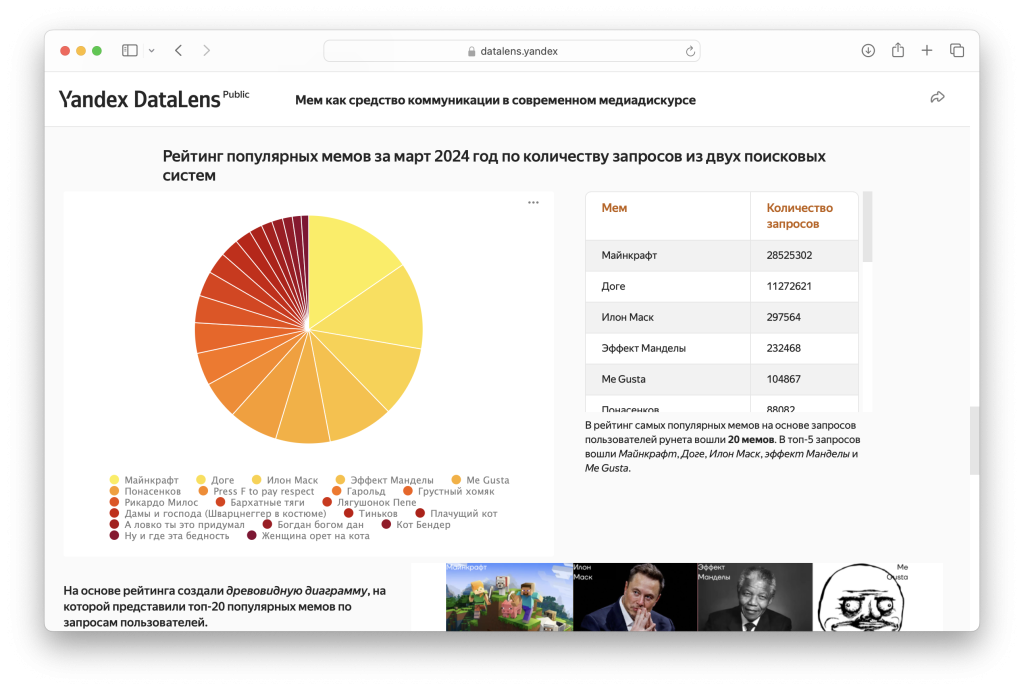The height and width of the screenshot is (690, 1024).
Task: Toggle Эффект Манделы legend entry
Action: [385, 480]
